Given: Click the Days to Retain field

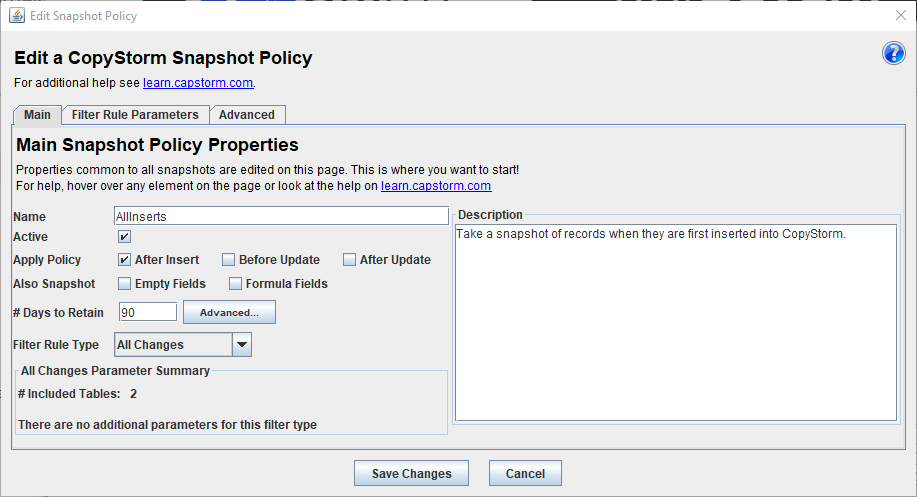Looking at the screenshot, I should (x=147, y=312).
